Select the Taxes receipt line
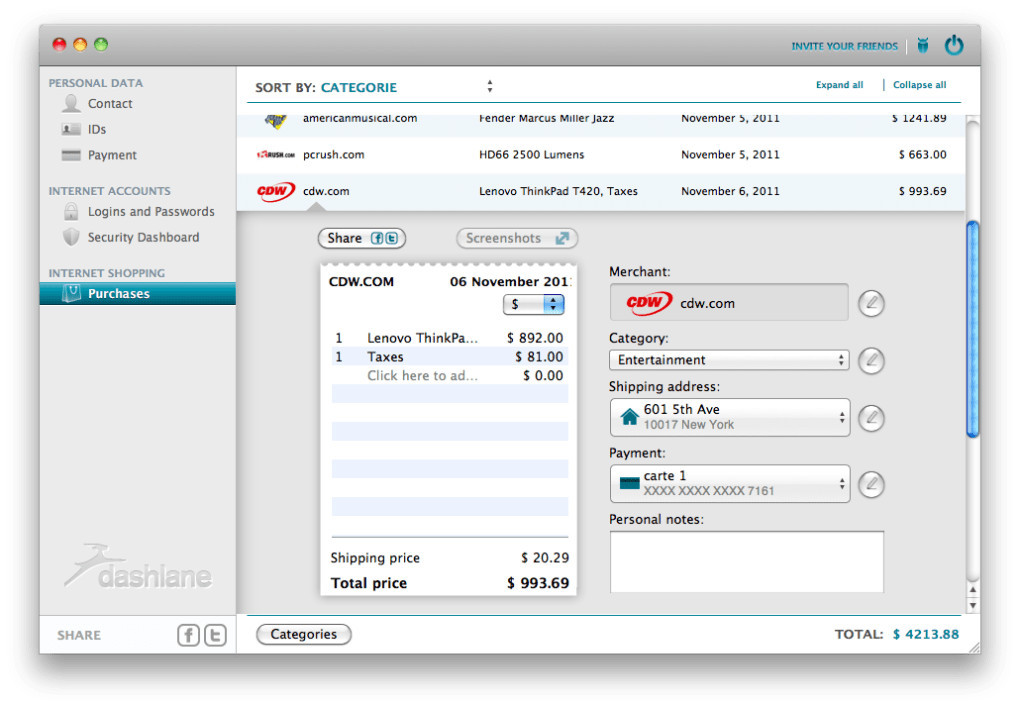Viewport: 1020px width, 708px height. point(450,357)
